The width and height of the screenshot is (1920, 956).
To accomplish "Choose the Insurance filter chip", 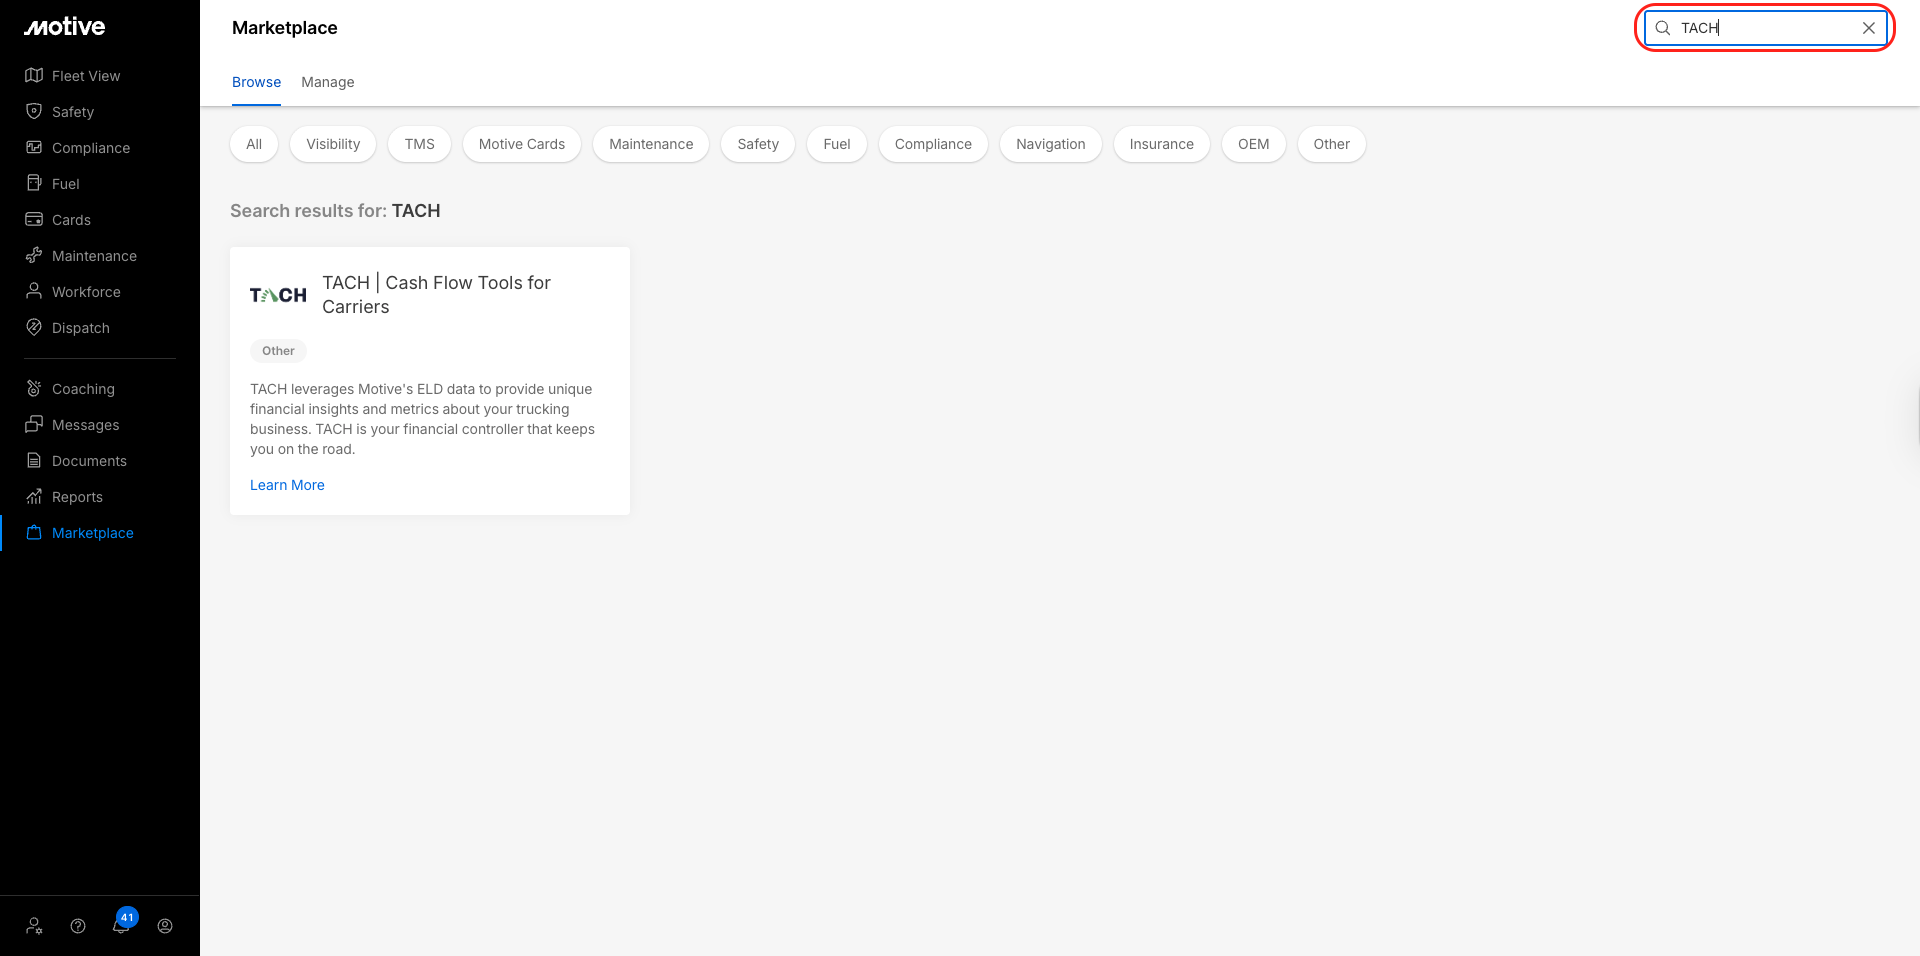I will 1161,144.
